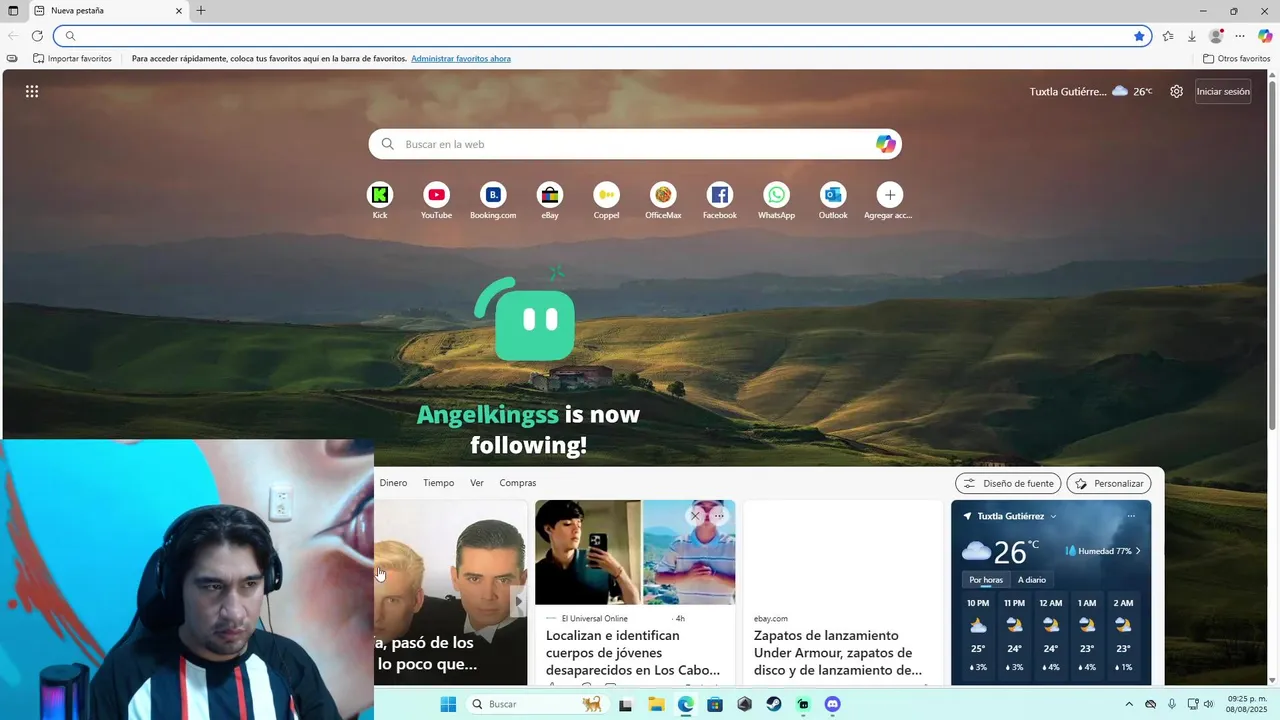Screen dimensions: 1280x720
Task: Select the Compras feed tab
Action: 518,483
